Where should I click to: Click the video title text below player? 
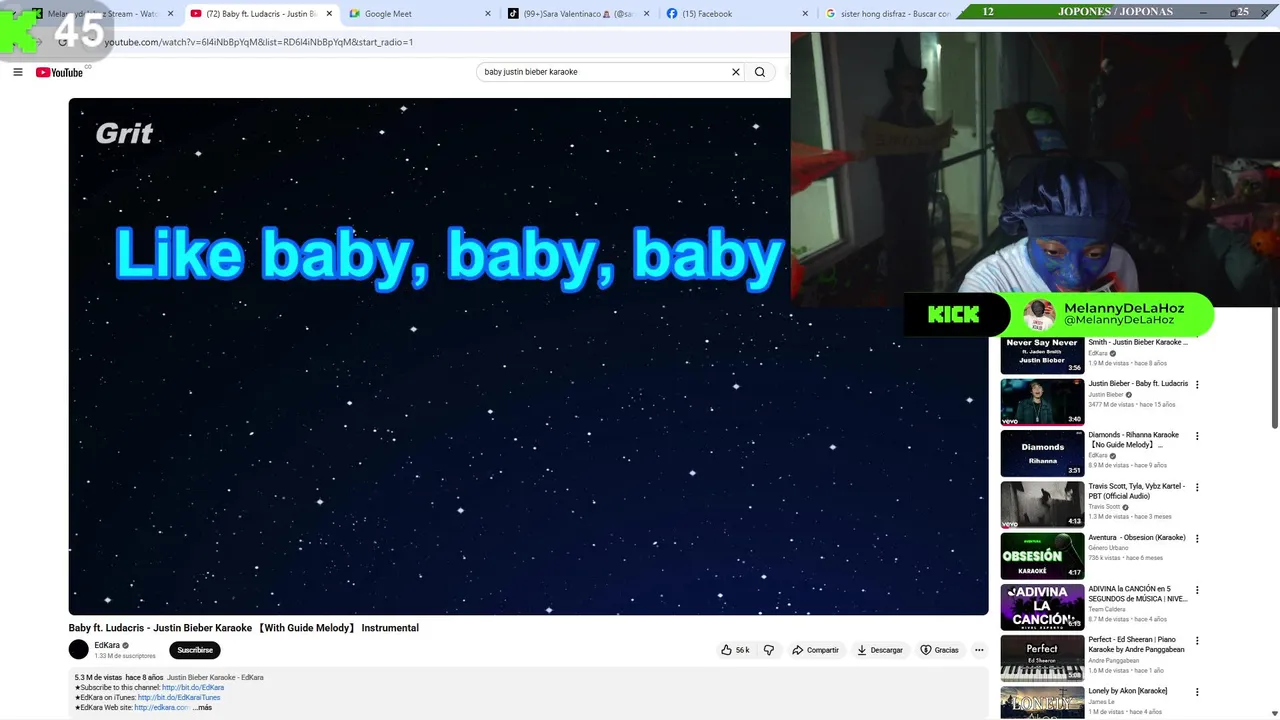pos(244,628)
